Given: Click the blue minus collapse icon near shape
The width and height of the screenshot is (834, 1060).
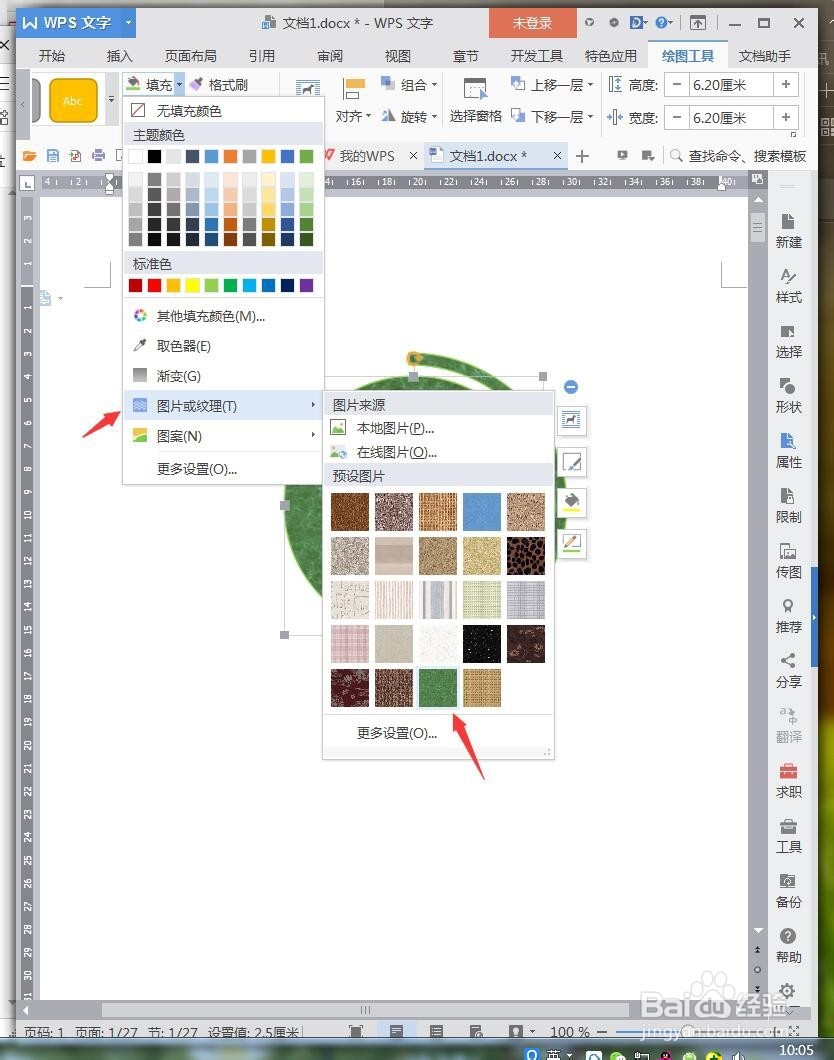Looking at the screenshot, I should click(571, 387).
